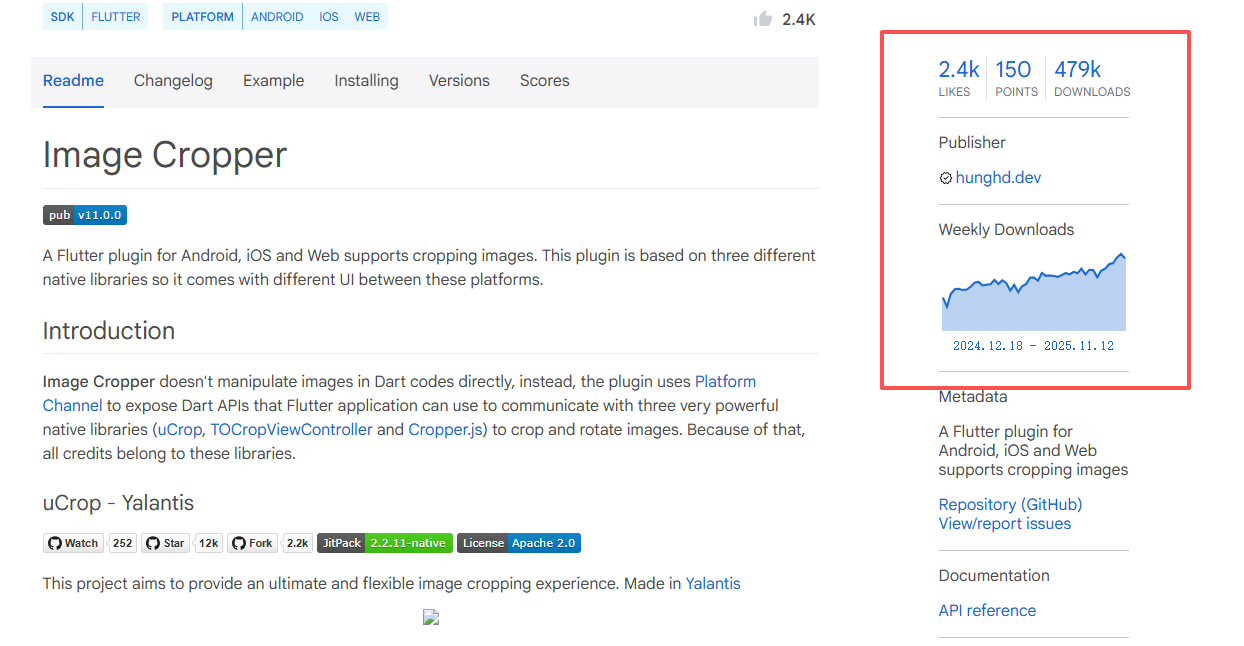Click the View/report issues link

pyautogui.click(x=1004, y=524)
